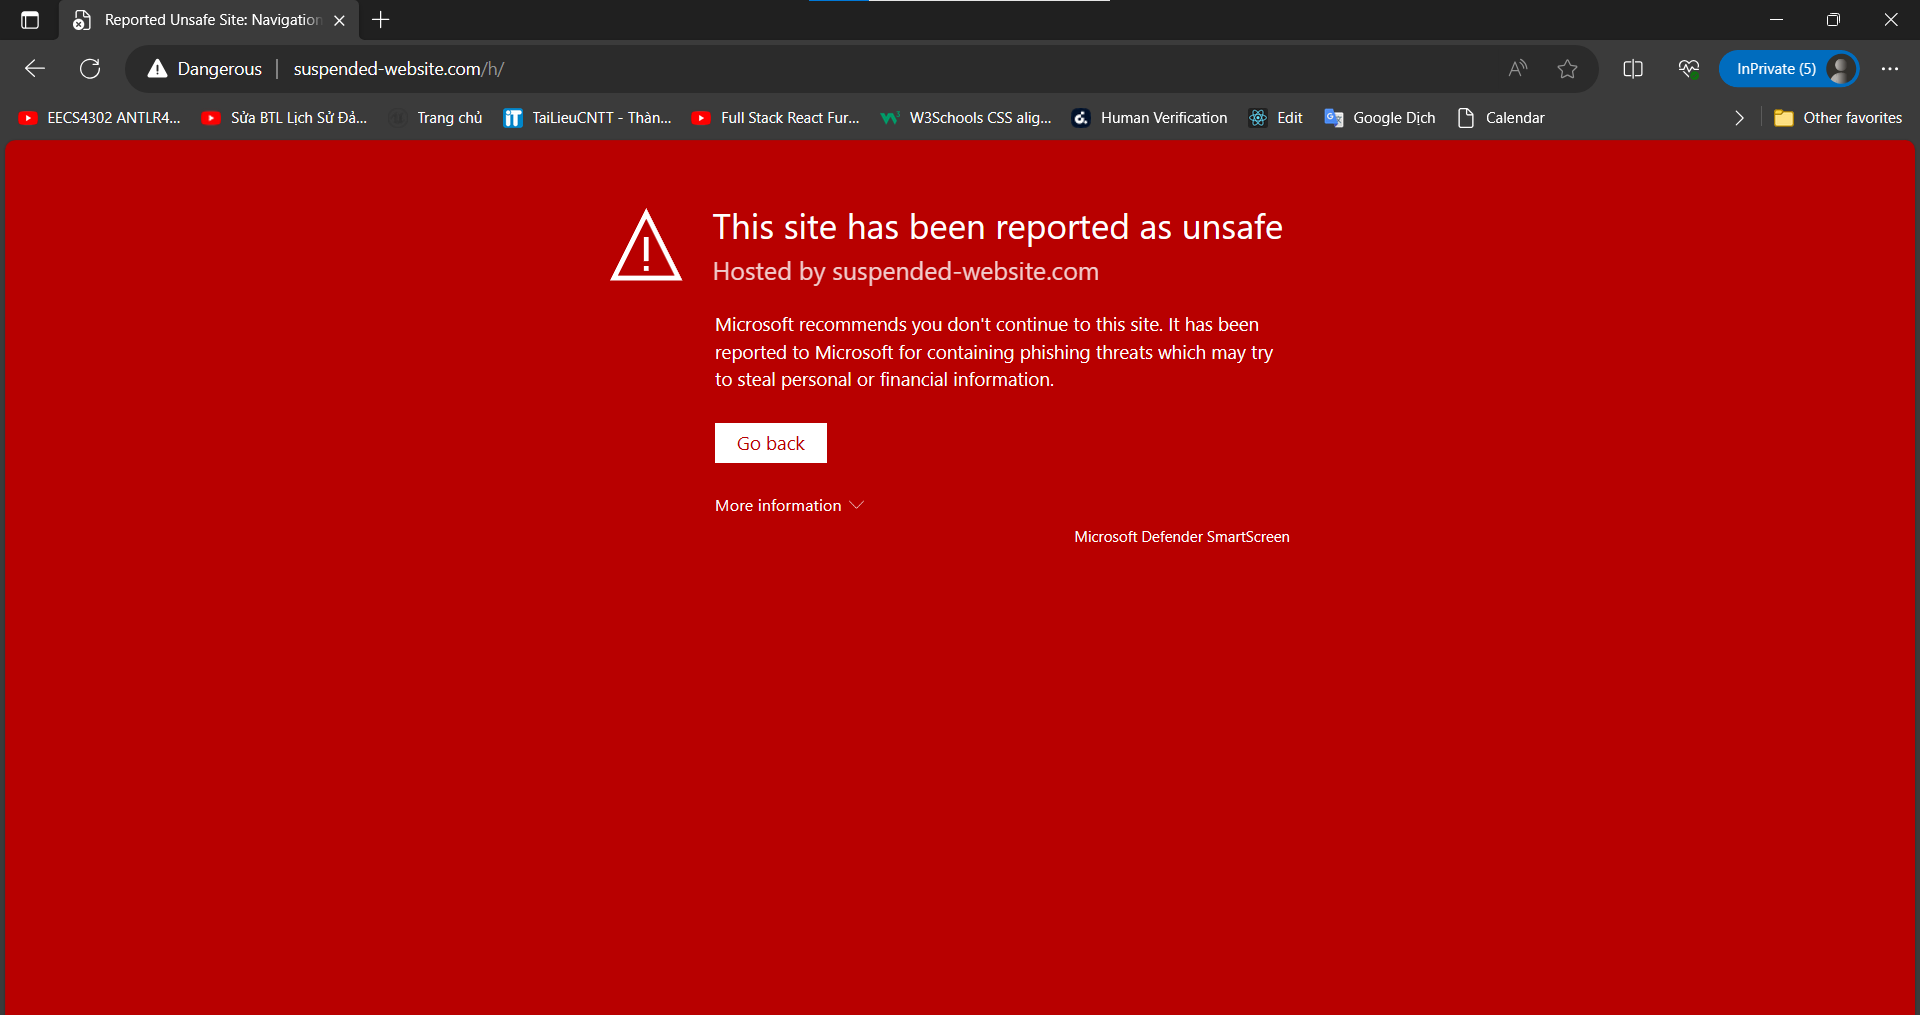Click Microsoft Defender SmartScreen text
Image resolution: width=1920 pixels, height=1015 pixels.
point(1182,537)
